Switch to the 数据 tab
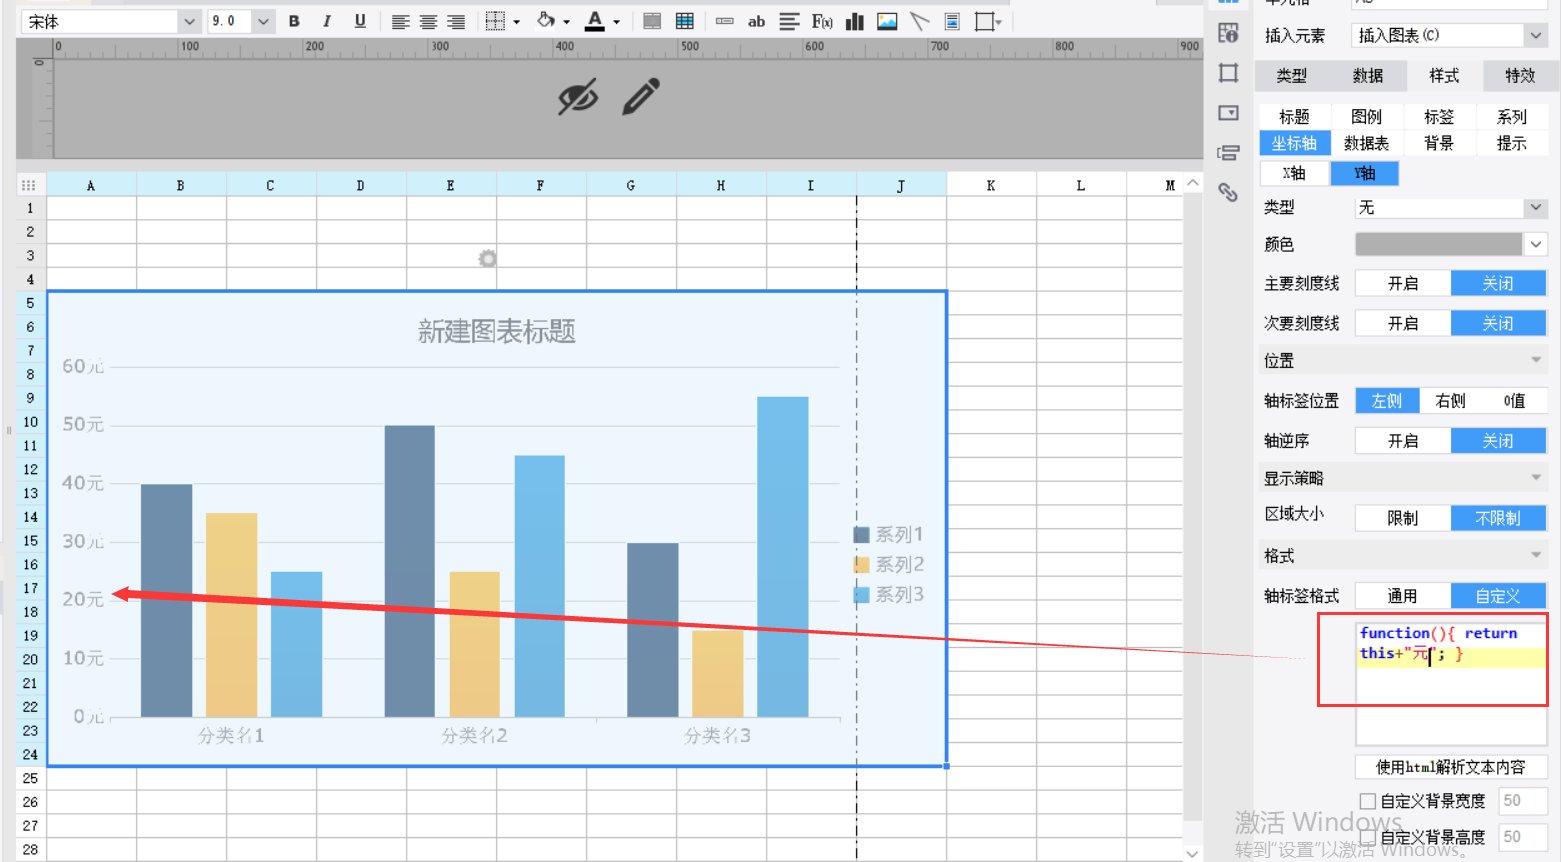Image resolution: width=1561 pixels, height=862 pixels. click(1367, 76)
